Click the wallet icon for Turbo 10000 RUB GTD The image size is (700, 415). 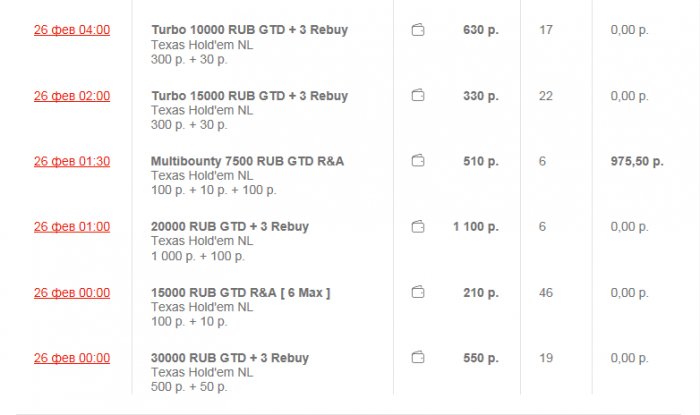click(418, 31)
